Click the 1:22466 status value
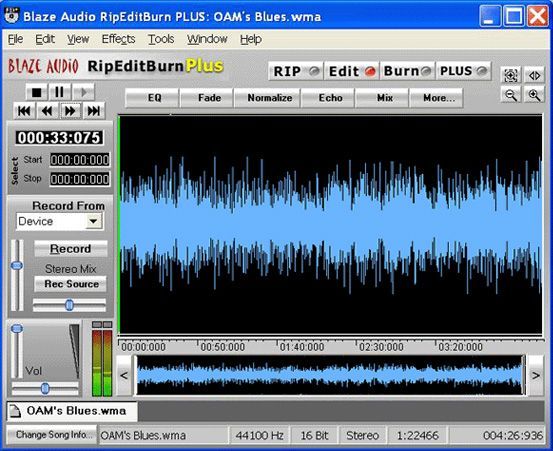553x451 pixels. [418, 435]
